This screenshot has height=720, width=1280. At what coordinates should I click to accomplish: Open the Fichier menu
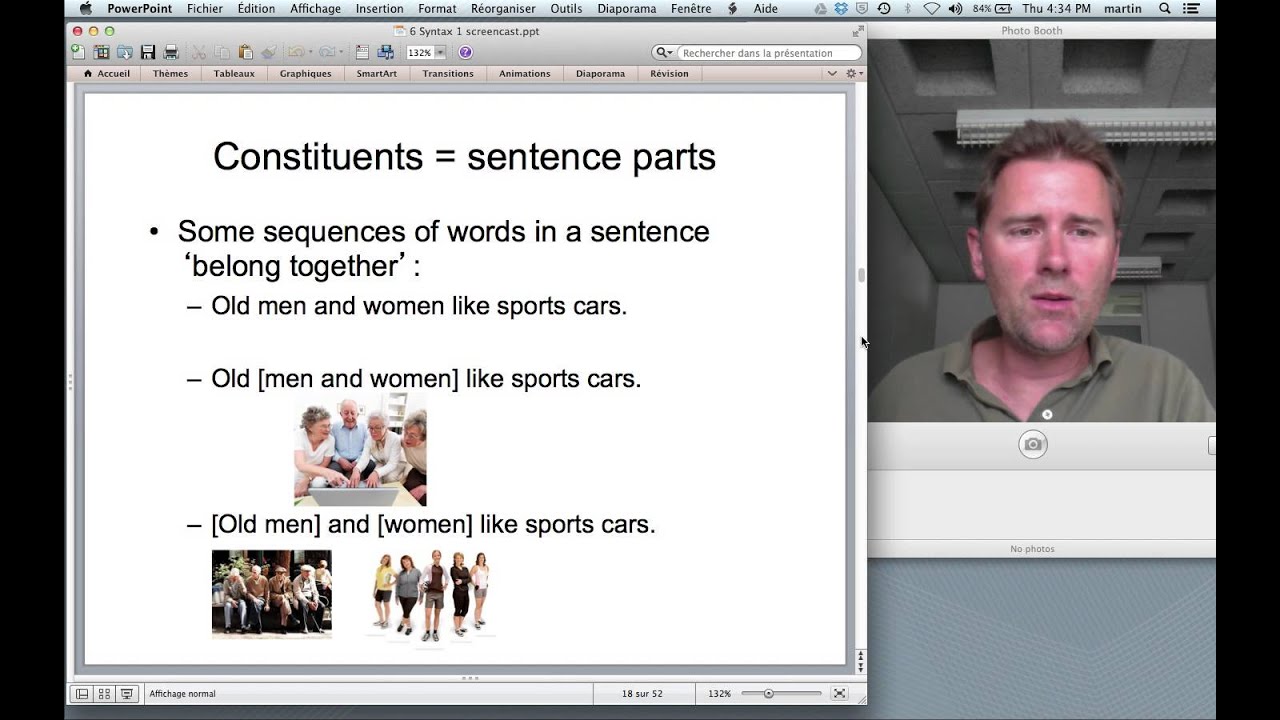[x=205, y=9]
